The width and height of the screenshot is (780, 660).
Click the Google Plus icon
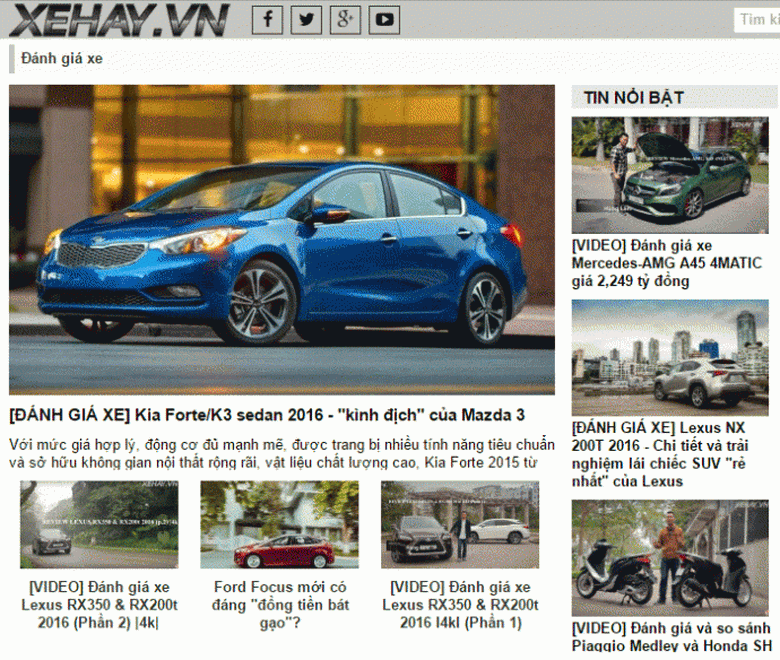[x=345, y=19]
